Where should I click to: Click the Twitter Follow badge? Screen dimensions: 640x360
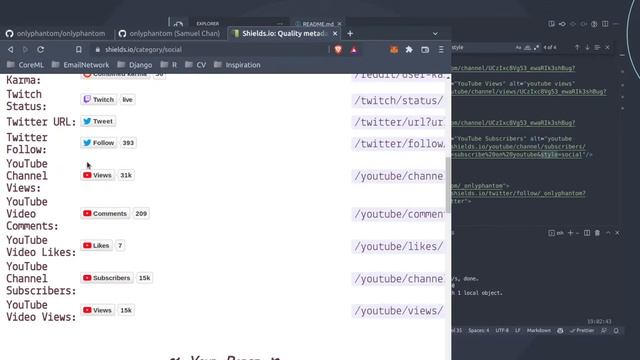(x=109, y=143)
